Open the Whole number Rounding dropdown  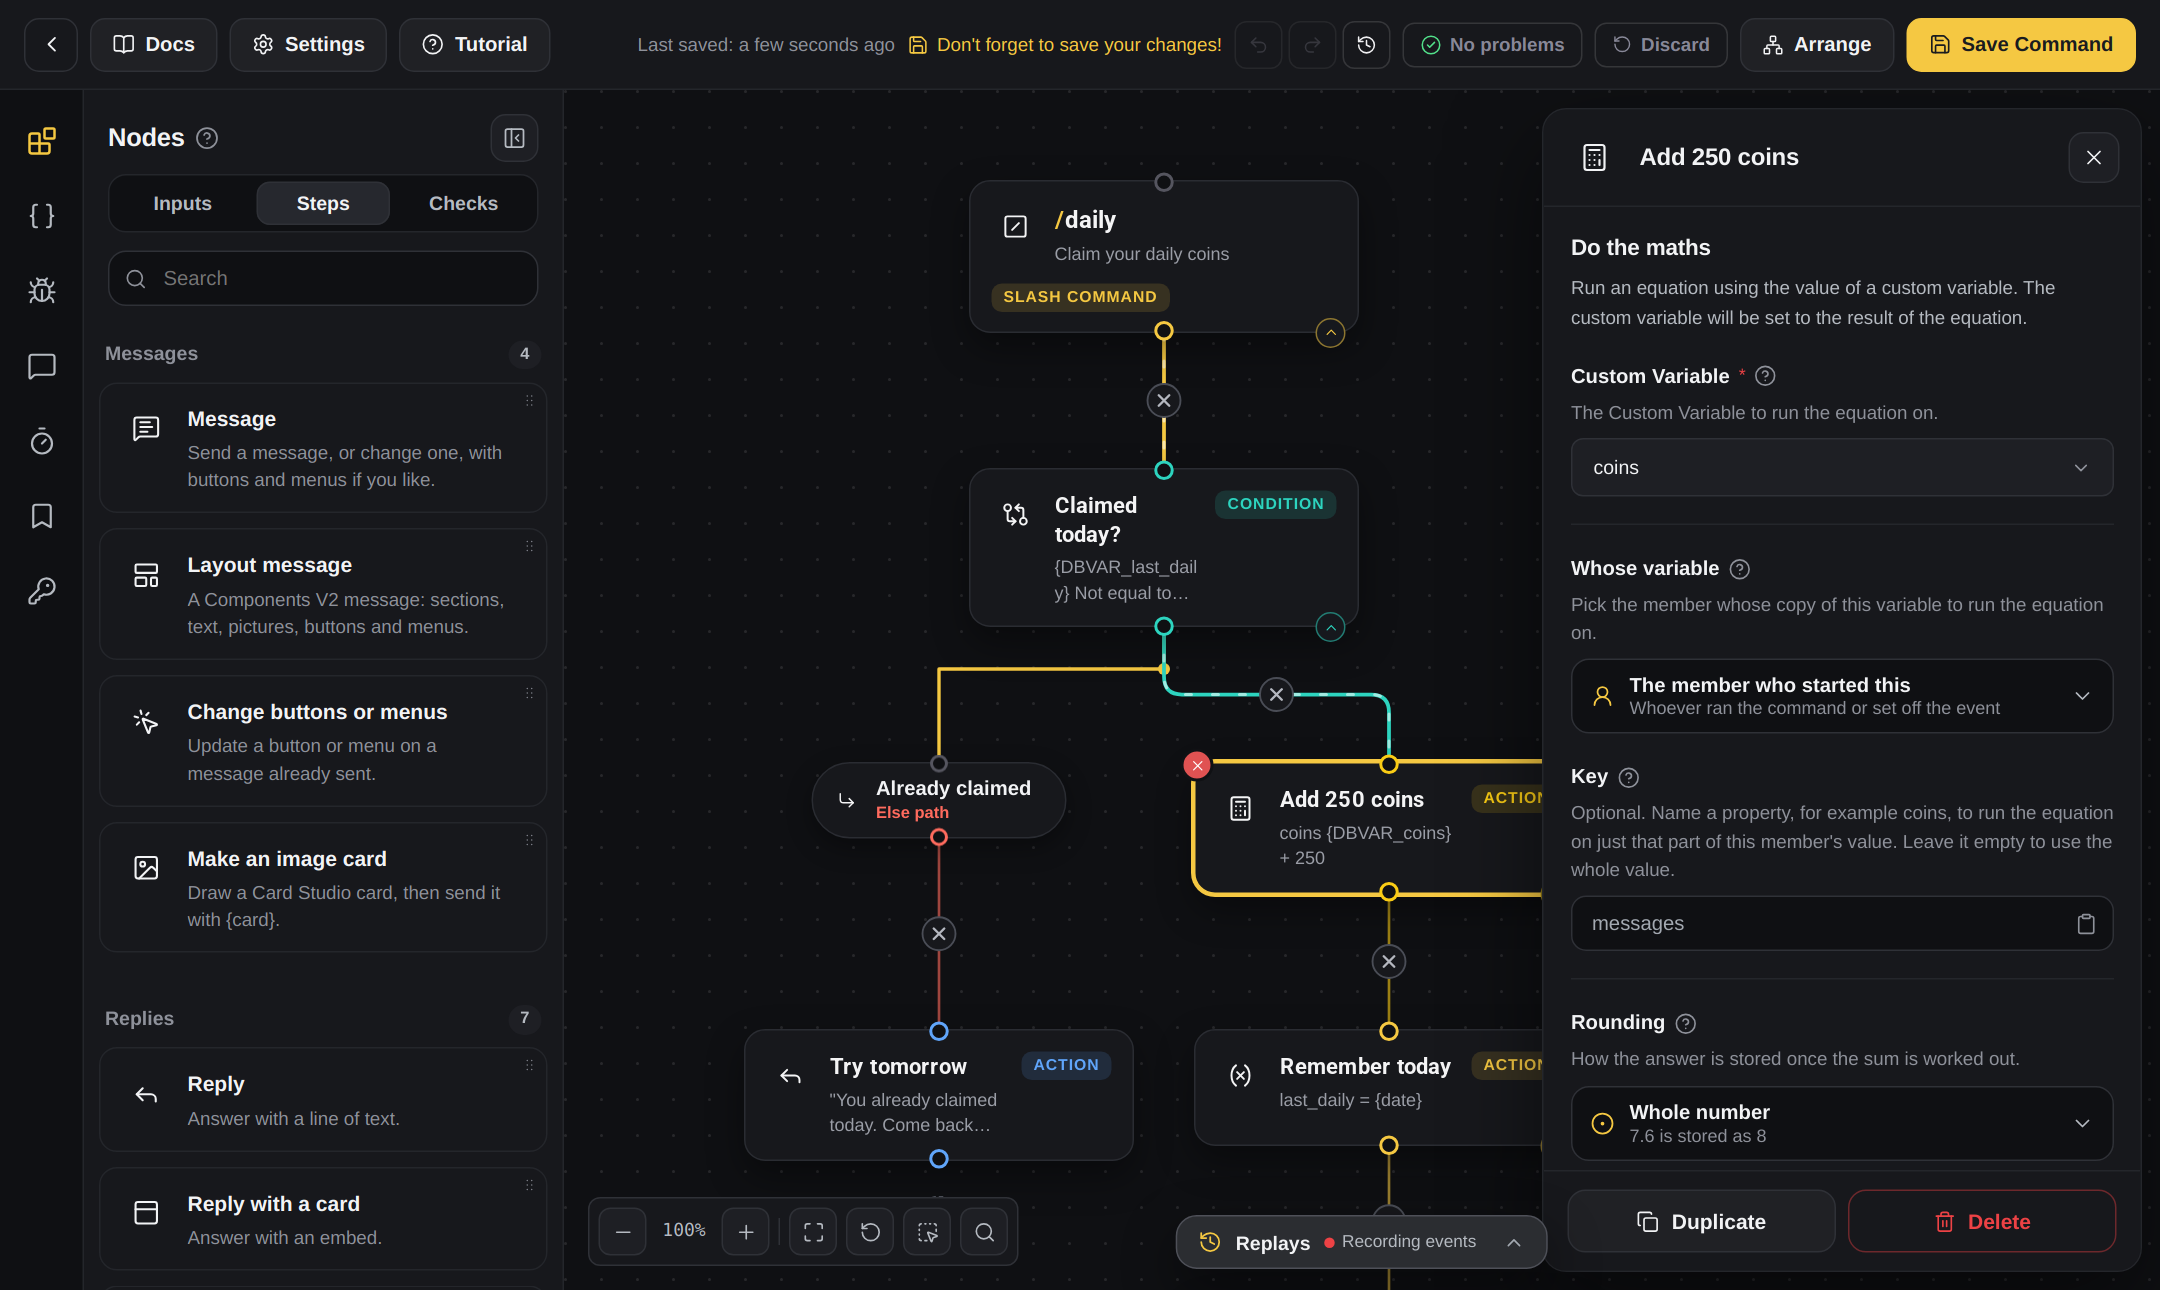[1841, 1123]
